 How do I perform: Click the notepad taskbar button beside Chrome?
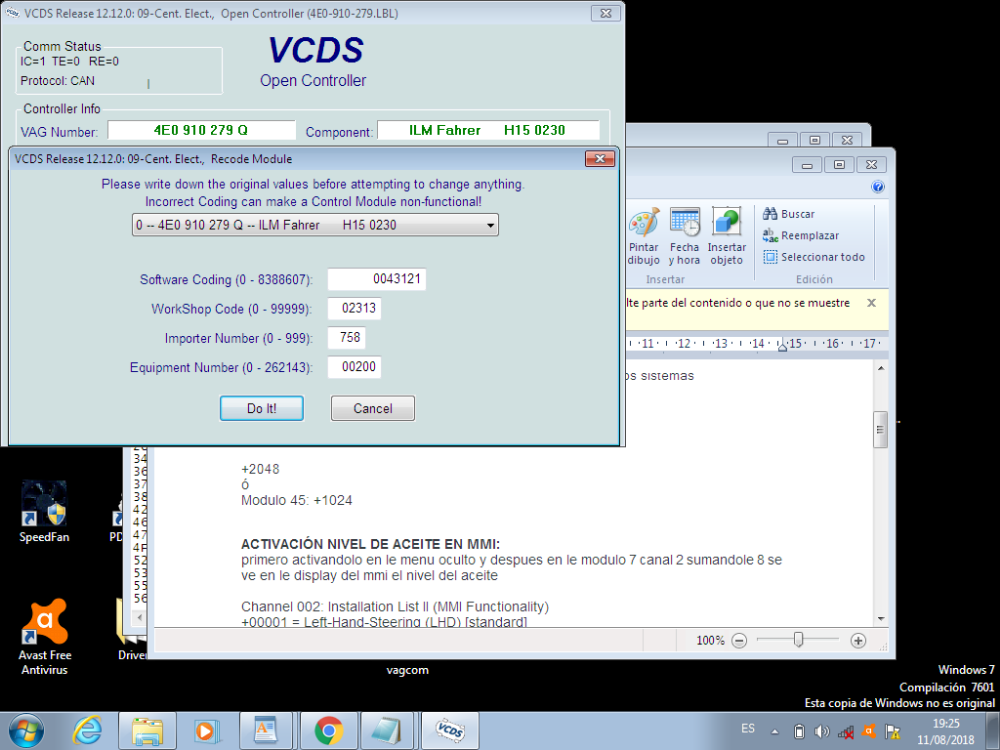point(387,731)
